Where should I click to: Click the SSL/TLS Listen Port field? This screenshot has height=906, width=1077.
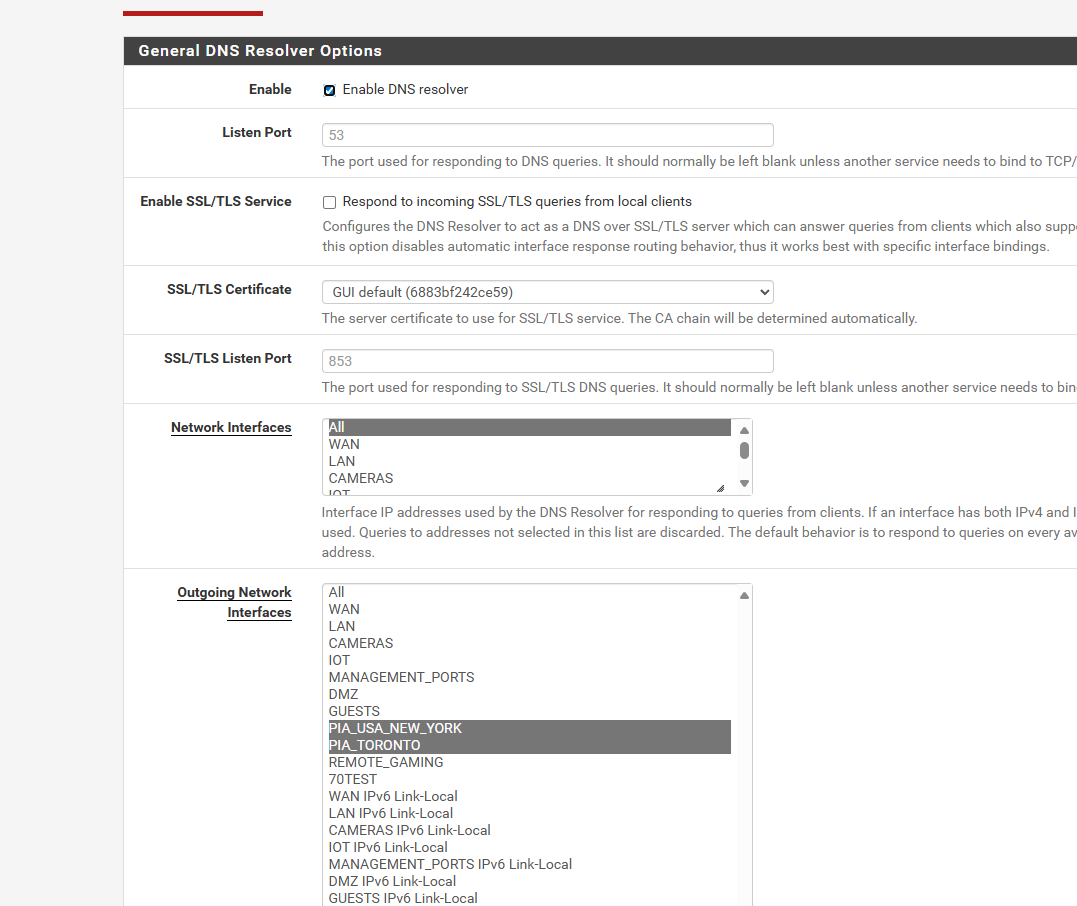coord(547,361)
